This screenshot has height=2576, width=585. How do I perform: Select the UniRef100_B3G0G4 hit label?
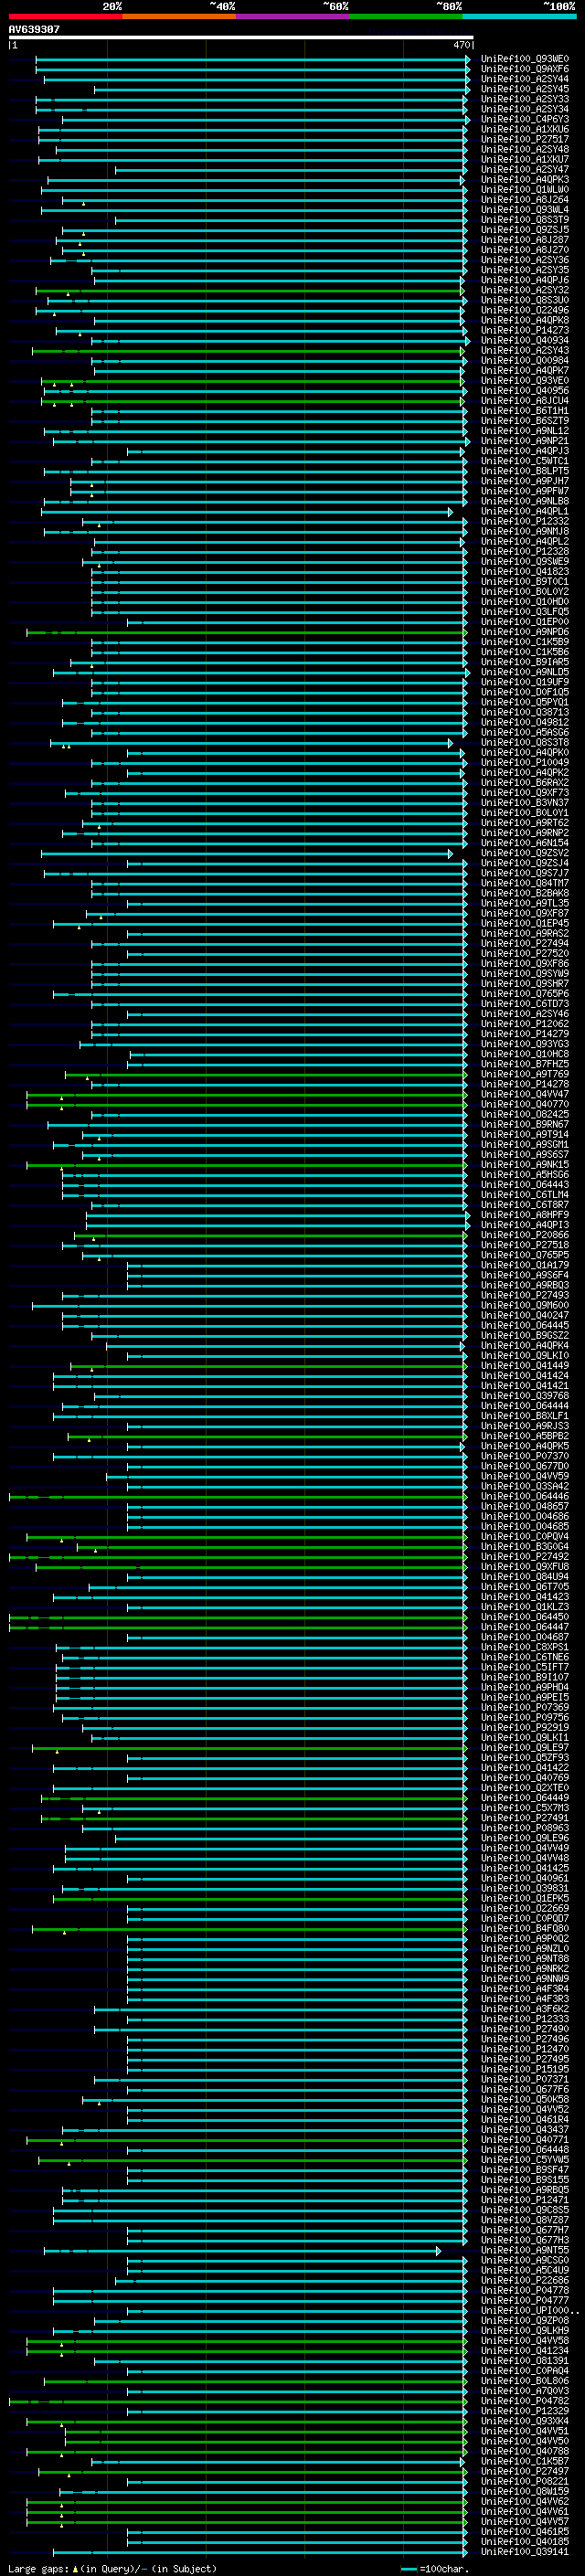pos(525,1547)
